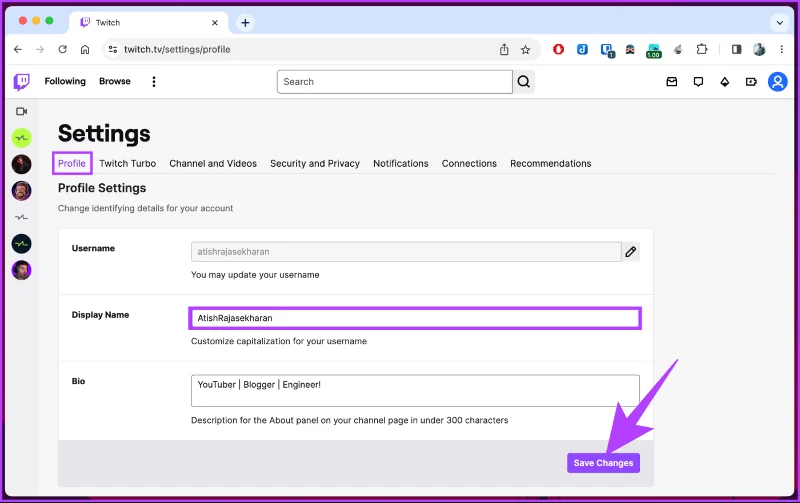Click the Twitch logo home icon
This screenshot has width=800, height=503.
tap(21, 82)
